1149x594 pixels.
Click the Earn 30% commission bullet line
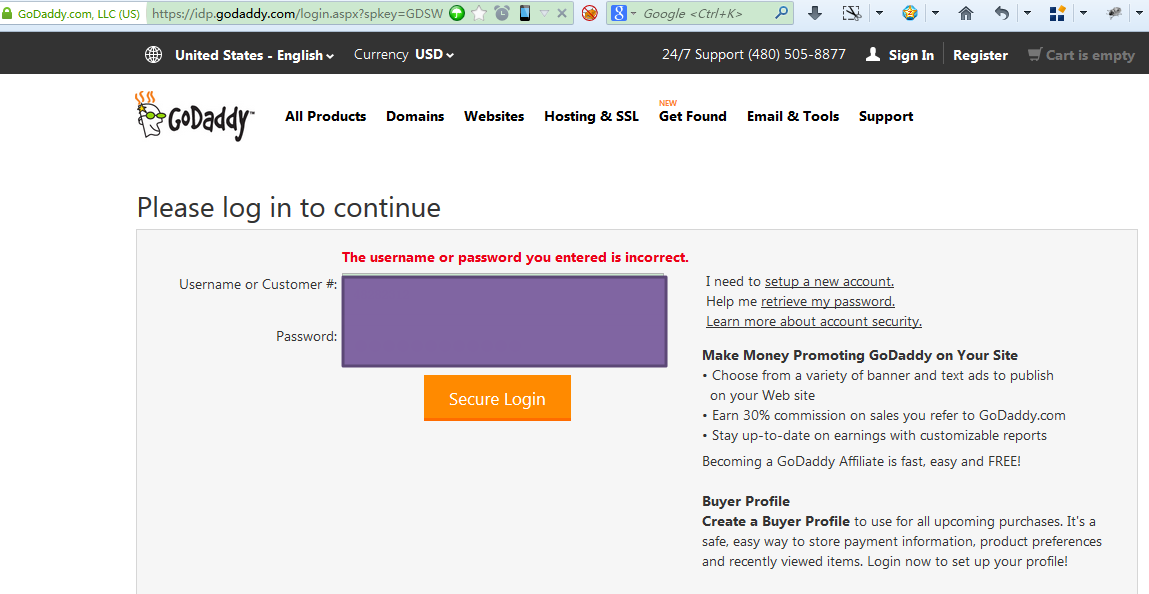coord(884,415)
